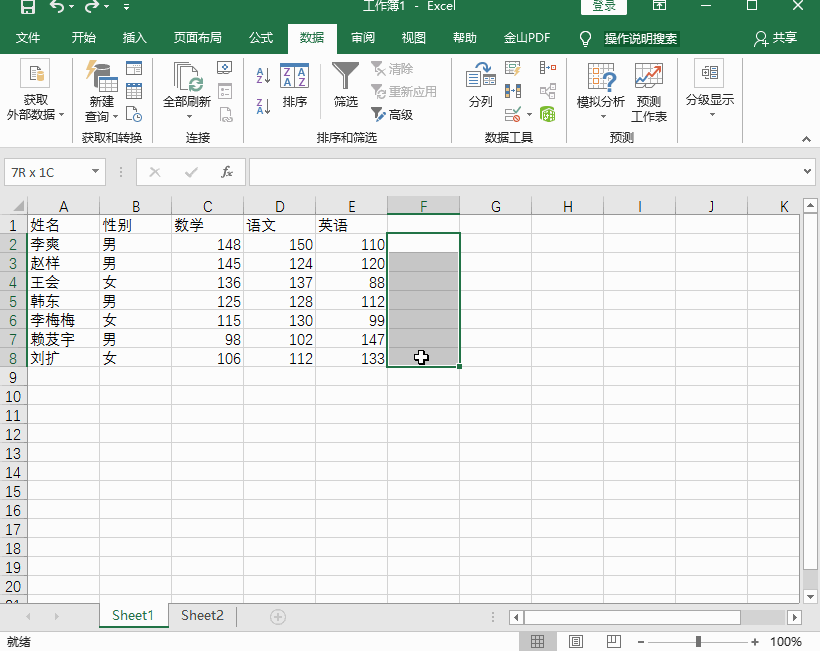
Task: Click the Share (共享) button
Action: coord(776,38)
